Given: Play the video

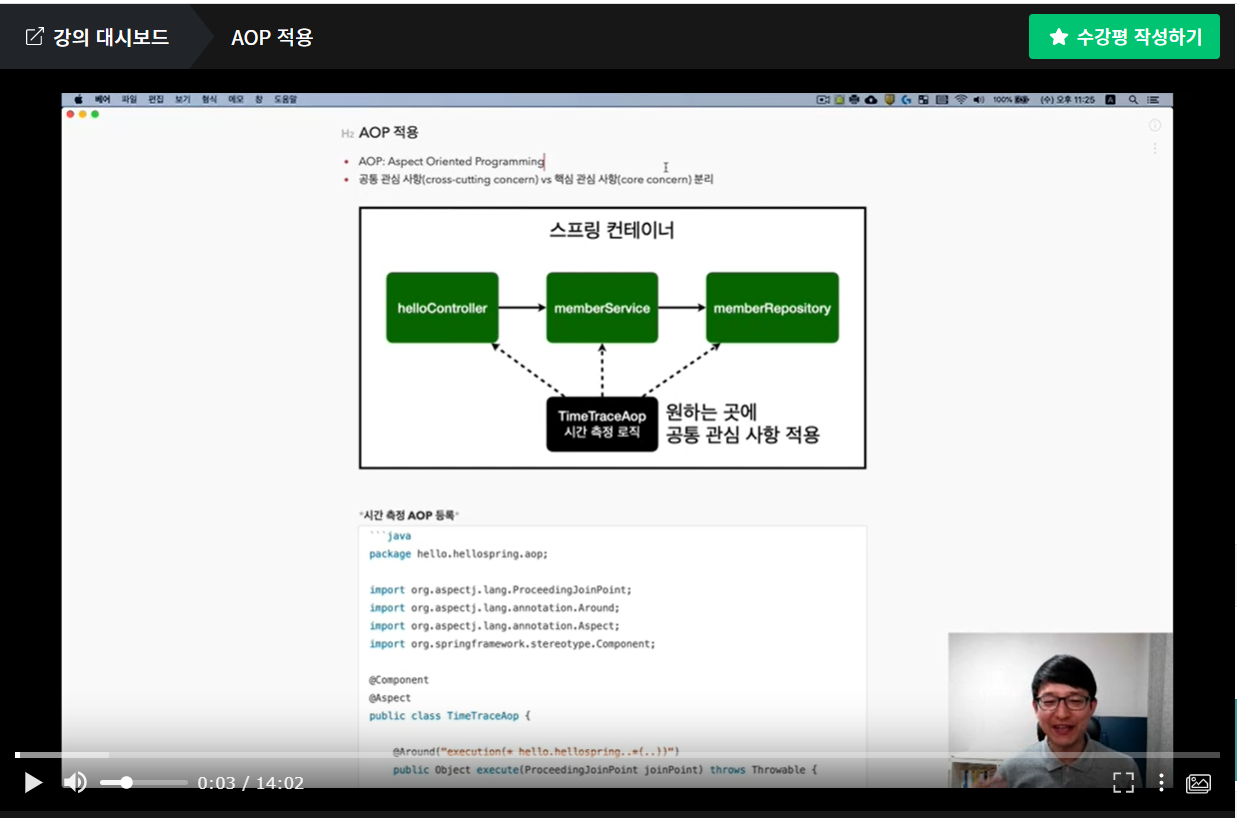Looking at the screenshot, I should pos(33,782).
